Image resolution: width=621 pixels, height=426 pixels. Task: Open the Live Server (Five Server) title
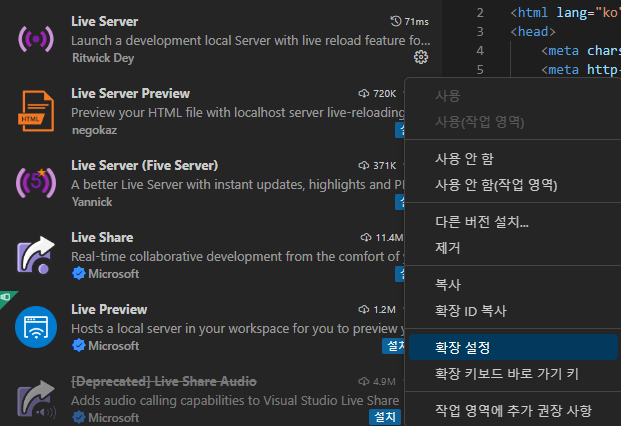point(145,165)
